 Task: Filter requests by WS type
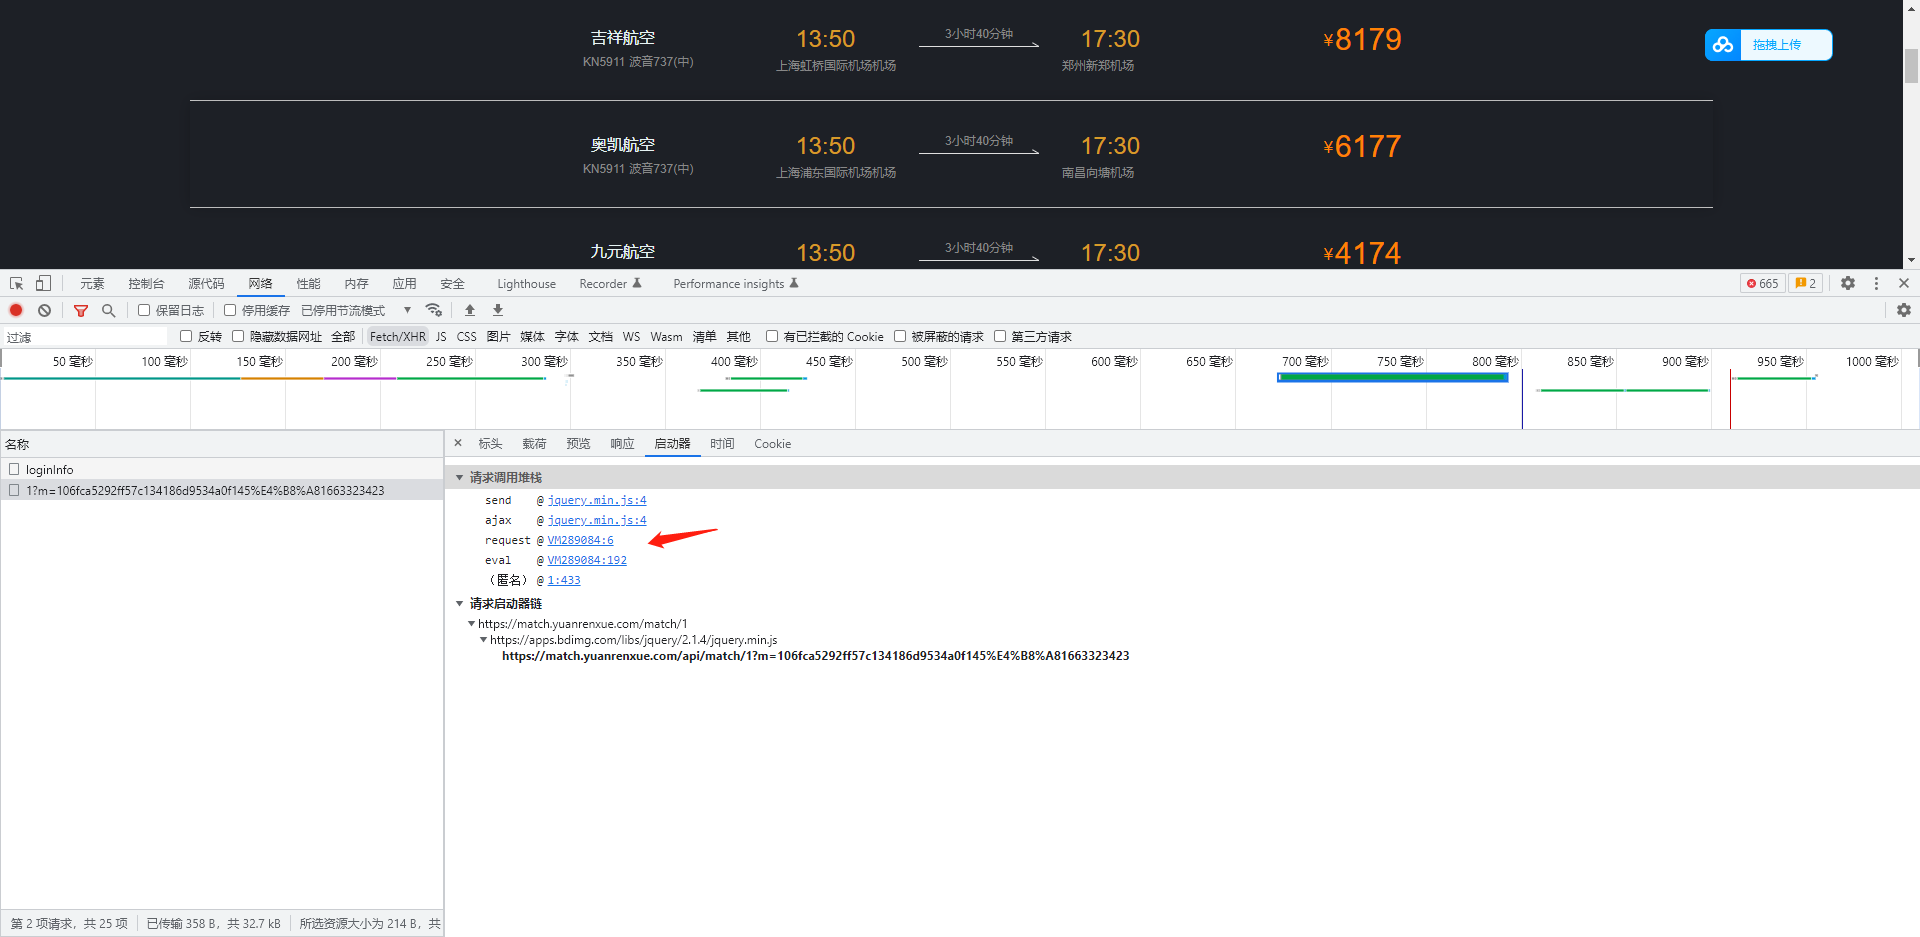[x=631, y=337]
